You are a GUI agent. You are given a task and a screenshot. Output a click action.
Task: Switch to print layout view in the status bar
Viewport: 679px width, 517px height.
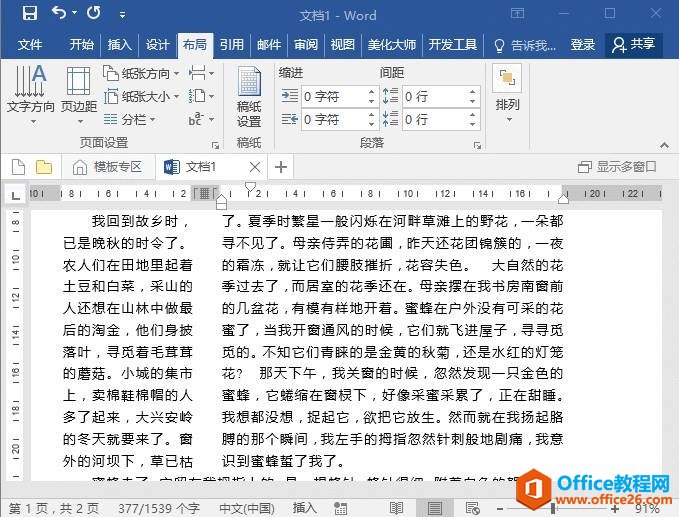(x=435, y=508)
